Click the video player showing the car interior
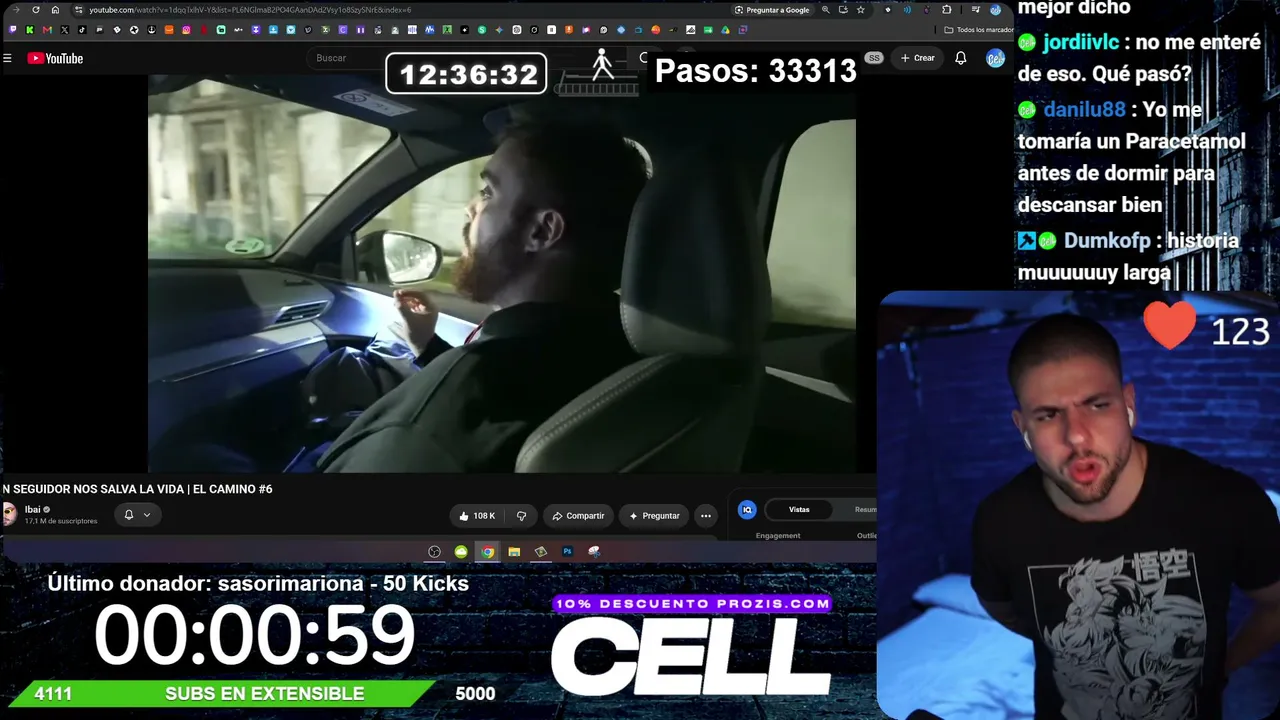Viewport: 1280px width, 720px height. coord(502,272)
